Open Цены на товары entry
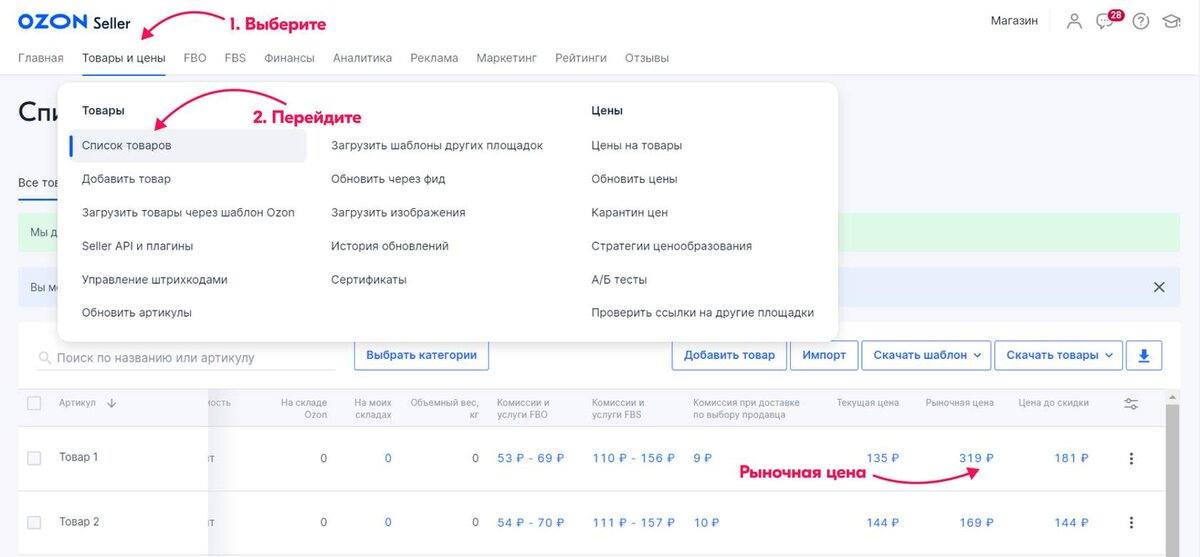The width and height of the screenshot is (1200, 557). pyautogui.click(x=637, y=146)
